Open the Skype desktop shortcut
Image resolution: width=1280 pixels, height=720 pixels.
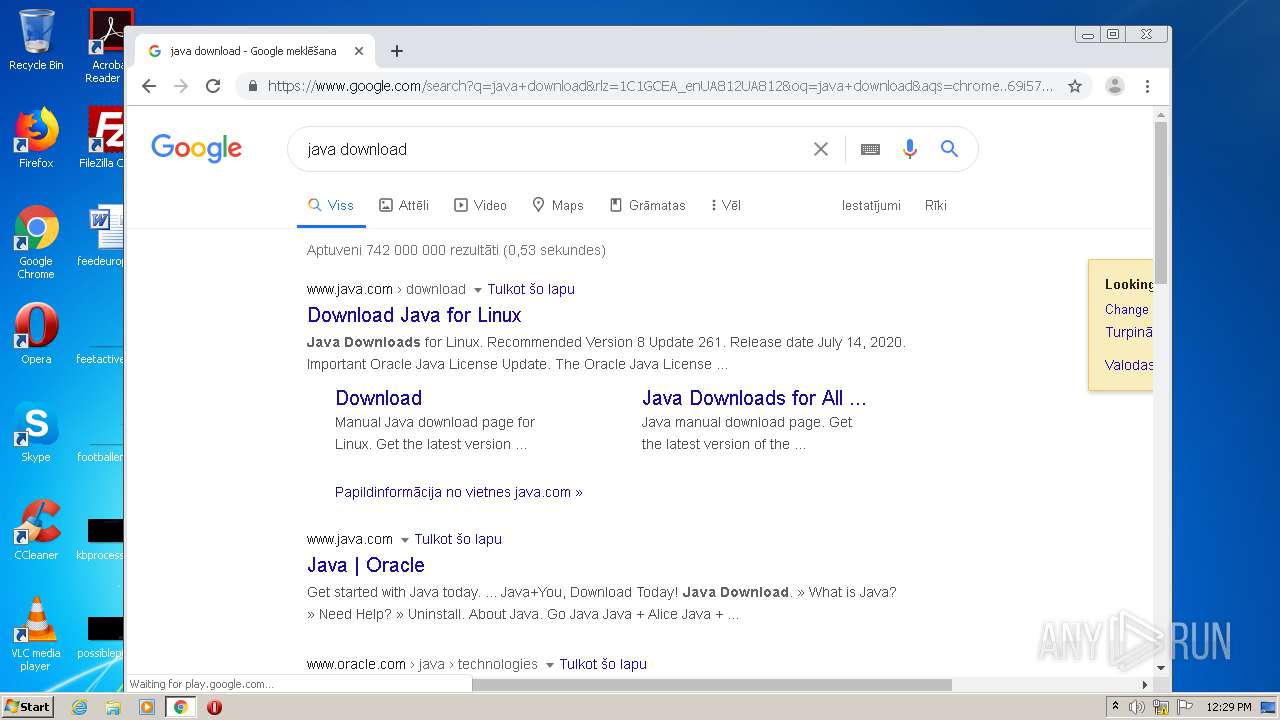36,432
